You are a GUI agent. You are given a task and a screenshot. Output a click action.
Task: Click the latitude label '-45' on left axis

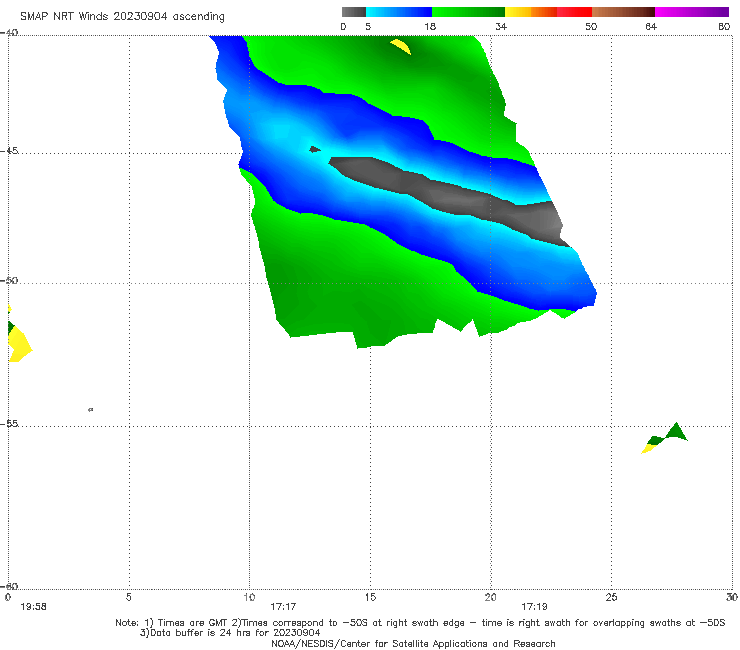pos(9,151)
